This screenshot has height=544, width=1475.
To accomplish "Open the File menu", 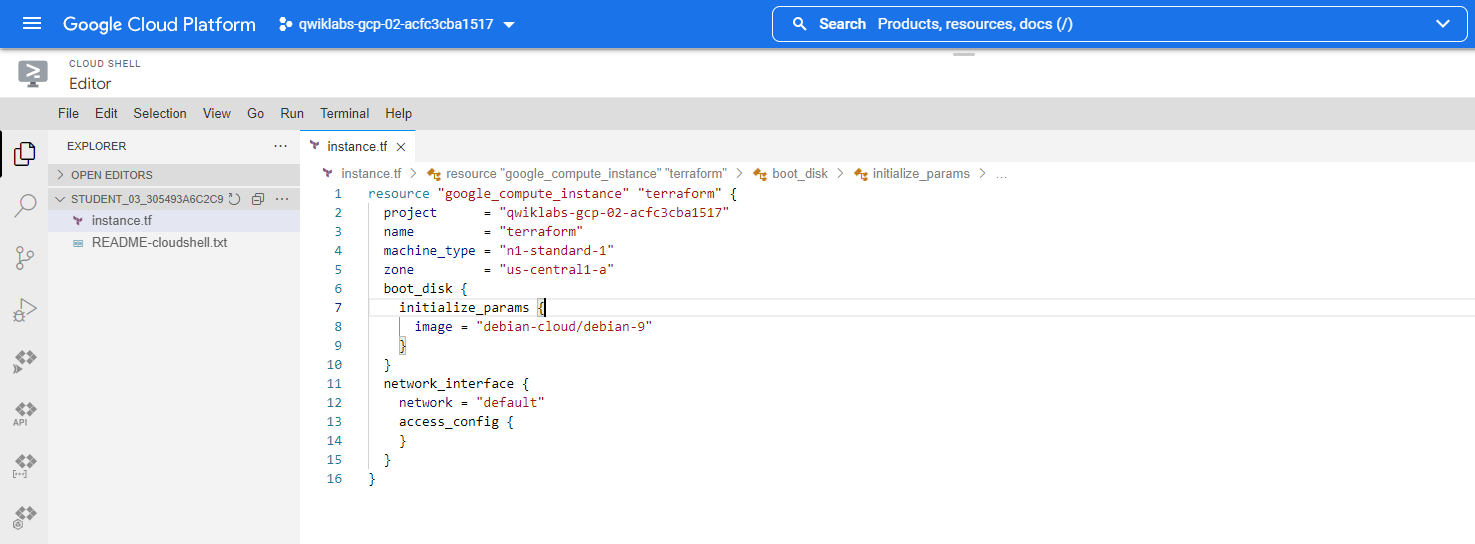I will (68, 113).
